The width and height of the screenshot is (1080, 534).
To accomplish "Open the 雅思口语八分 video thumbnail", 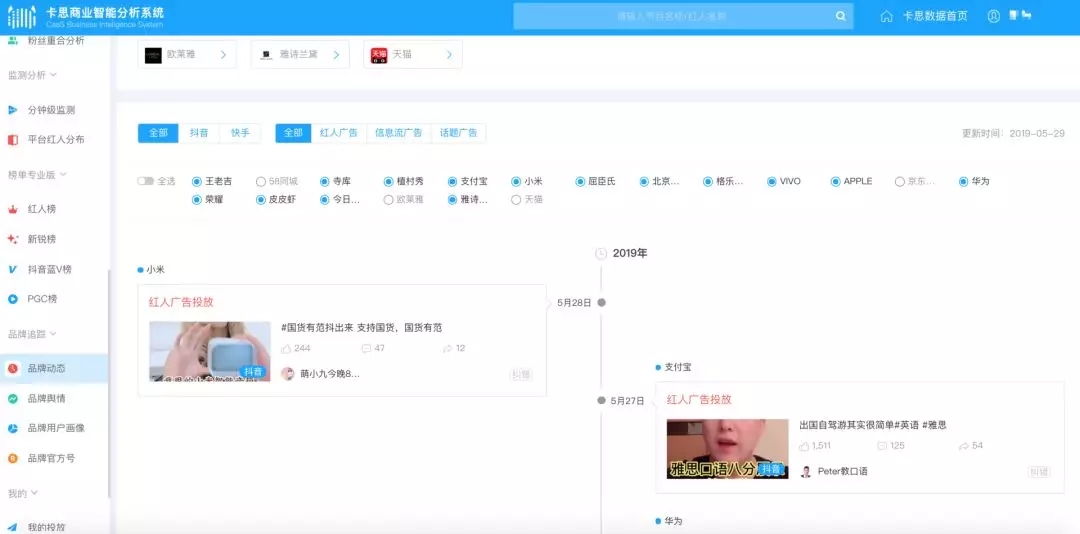I will point(727,449).
